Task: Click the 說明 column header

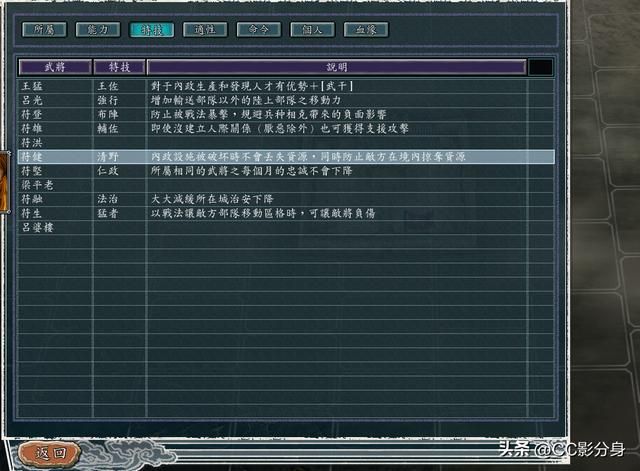Action: click(x=336, y=67)
